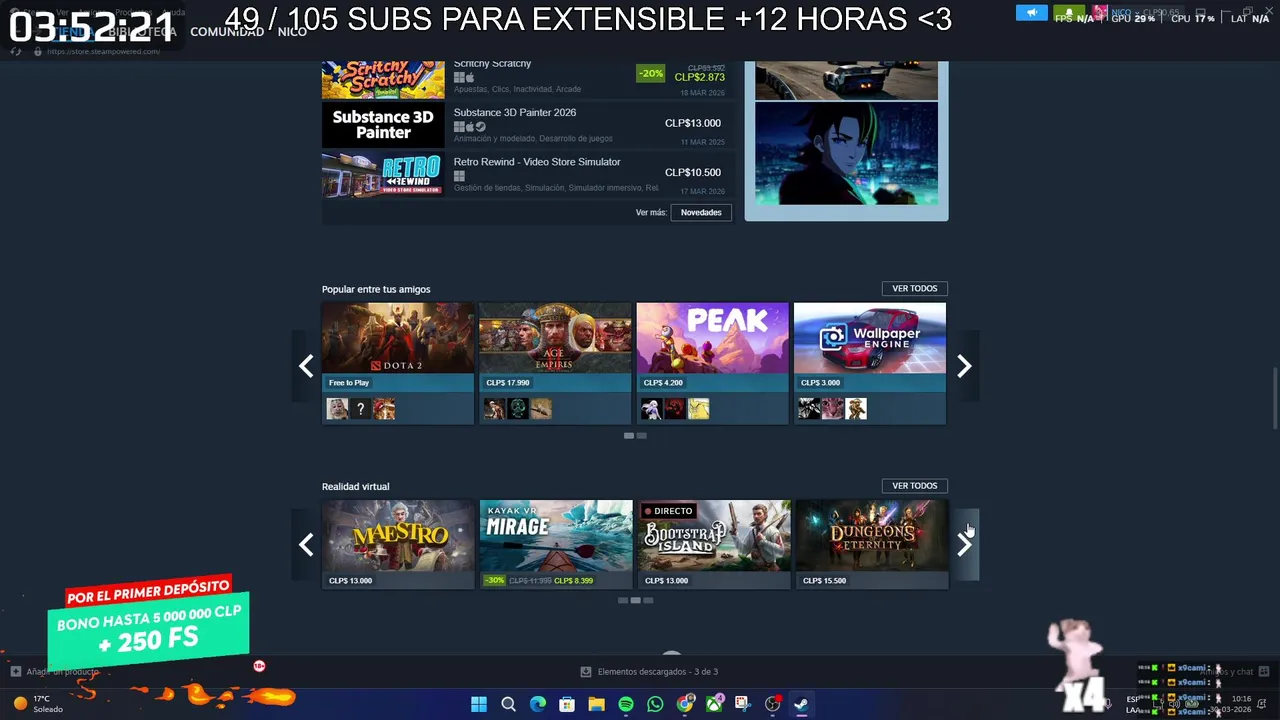This screenshot has width=1280, height=720.
Task: Open the anime character screenshot preview
Action: tap(846, 153)
